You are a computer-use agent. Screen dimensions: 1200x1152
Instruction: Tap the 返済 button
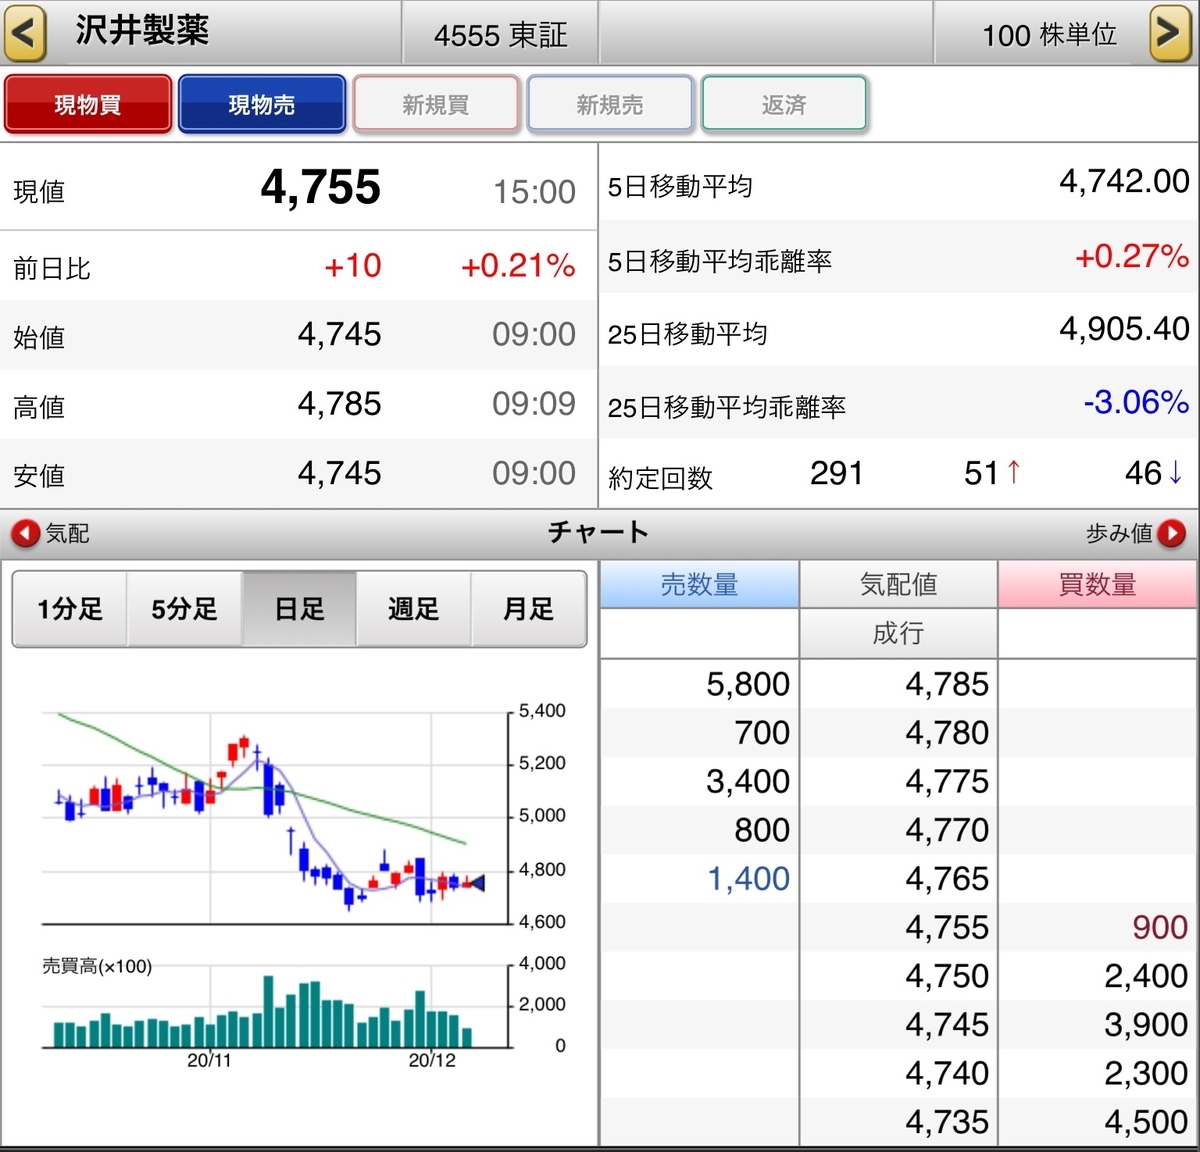784,104
